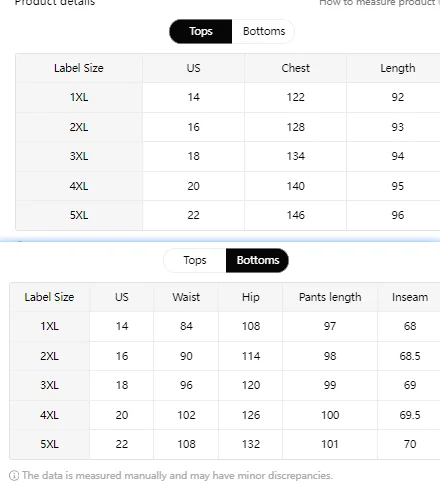Click the Hip column header
440x490 pixels.
tap(251, 297)
